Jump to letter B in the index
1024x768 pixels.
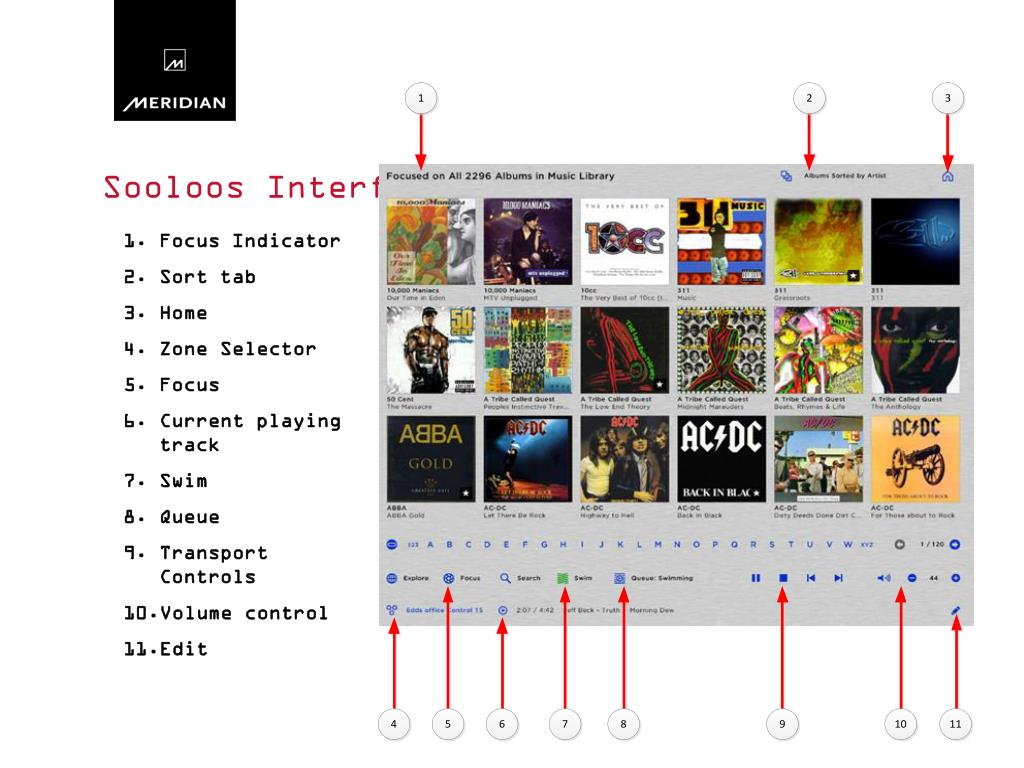coord(449,544)
